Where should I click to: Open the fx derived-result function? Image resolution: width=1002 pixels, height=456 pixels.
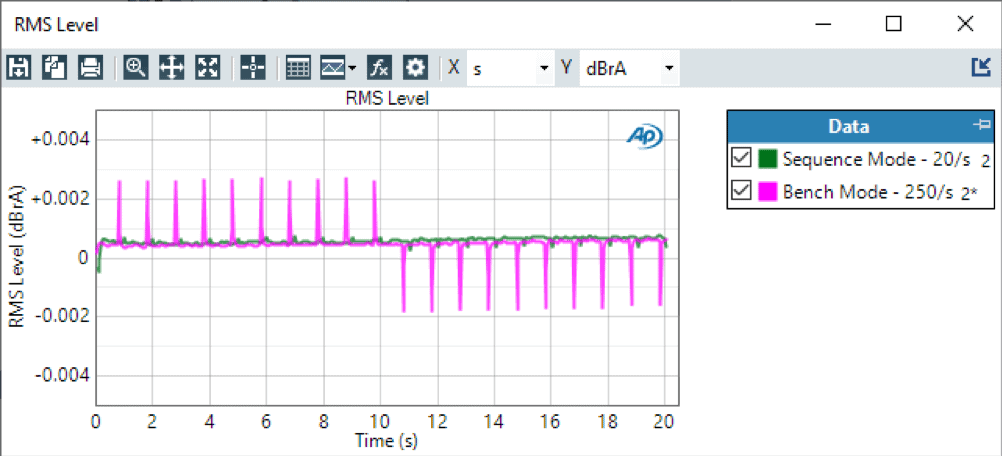[379, 68]
